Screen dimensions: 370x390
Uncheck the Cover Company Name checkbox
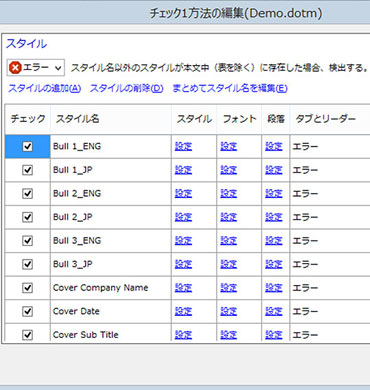coord(27,288)
